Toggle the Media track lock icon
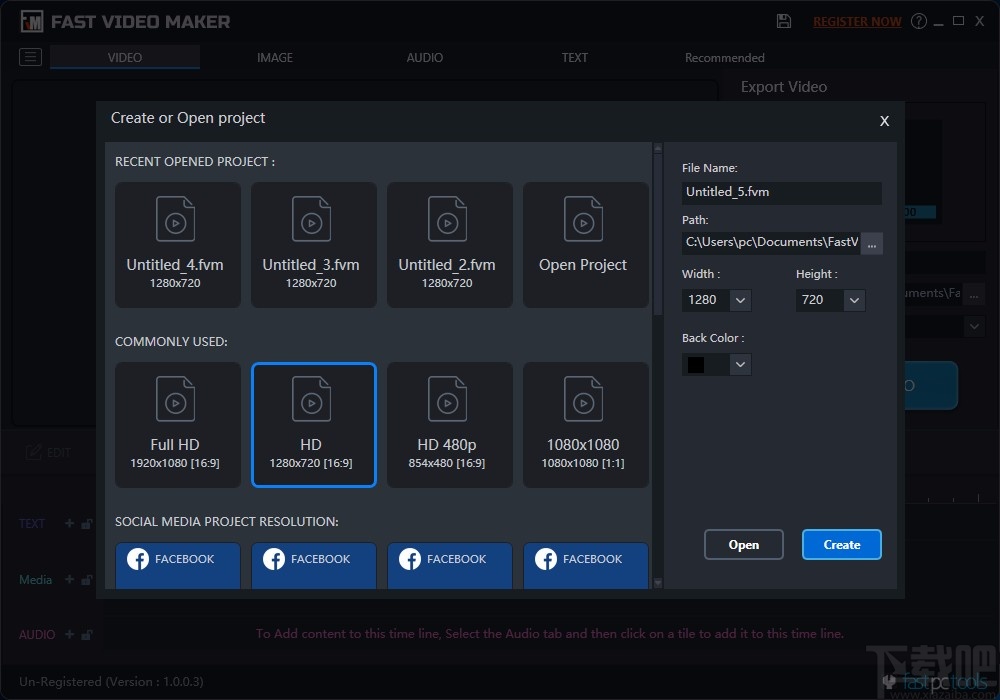Viewport: 1000px width, 700px height. click(87, 580)
